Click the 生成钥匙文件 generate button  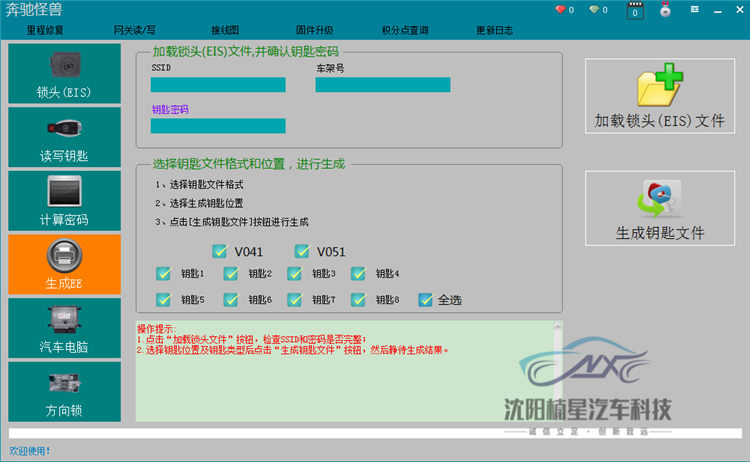pos(659,209)
